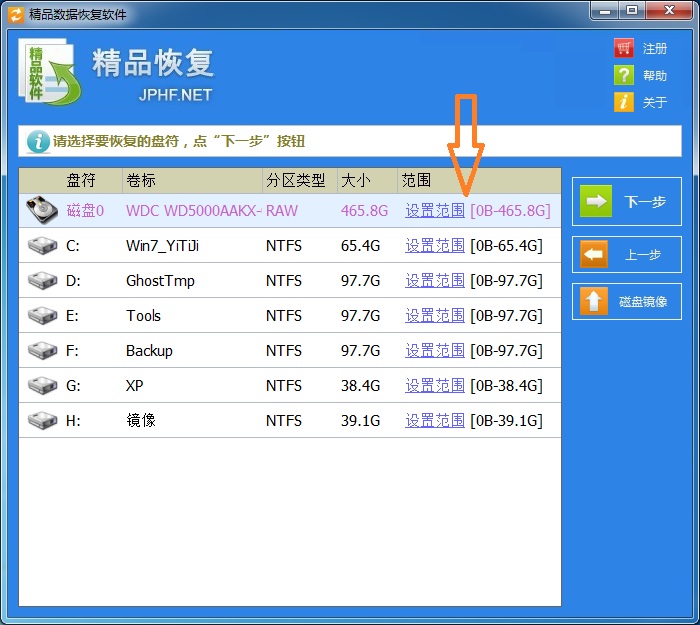
Task: Select the GhostTmp volume label
Action: (x=160, y=280)
